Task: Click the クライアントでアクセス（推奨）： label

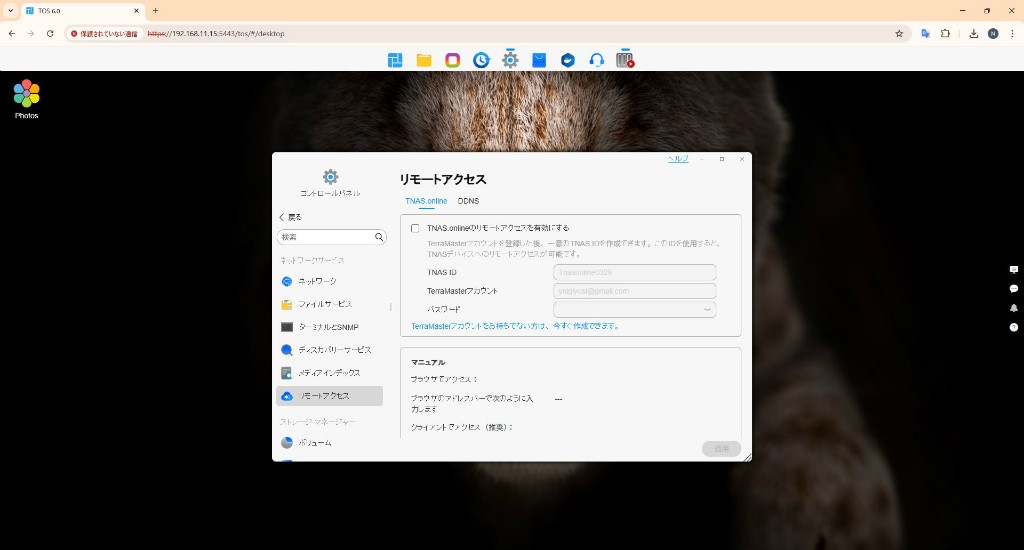Action: tap(462, 427)
